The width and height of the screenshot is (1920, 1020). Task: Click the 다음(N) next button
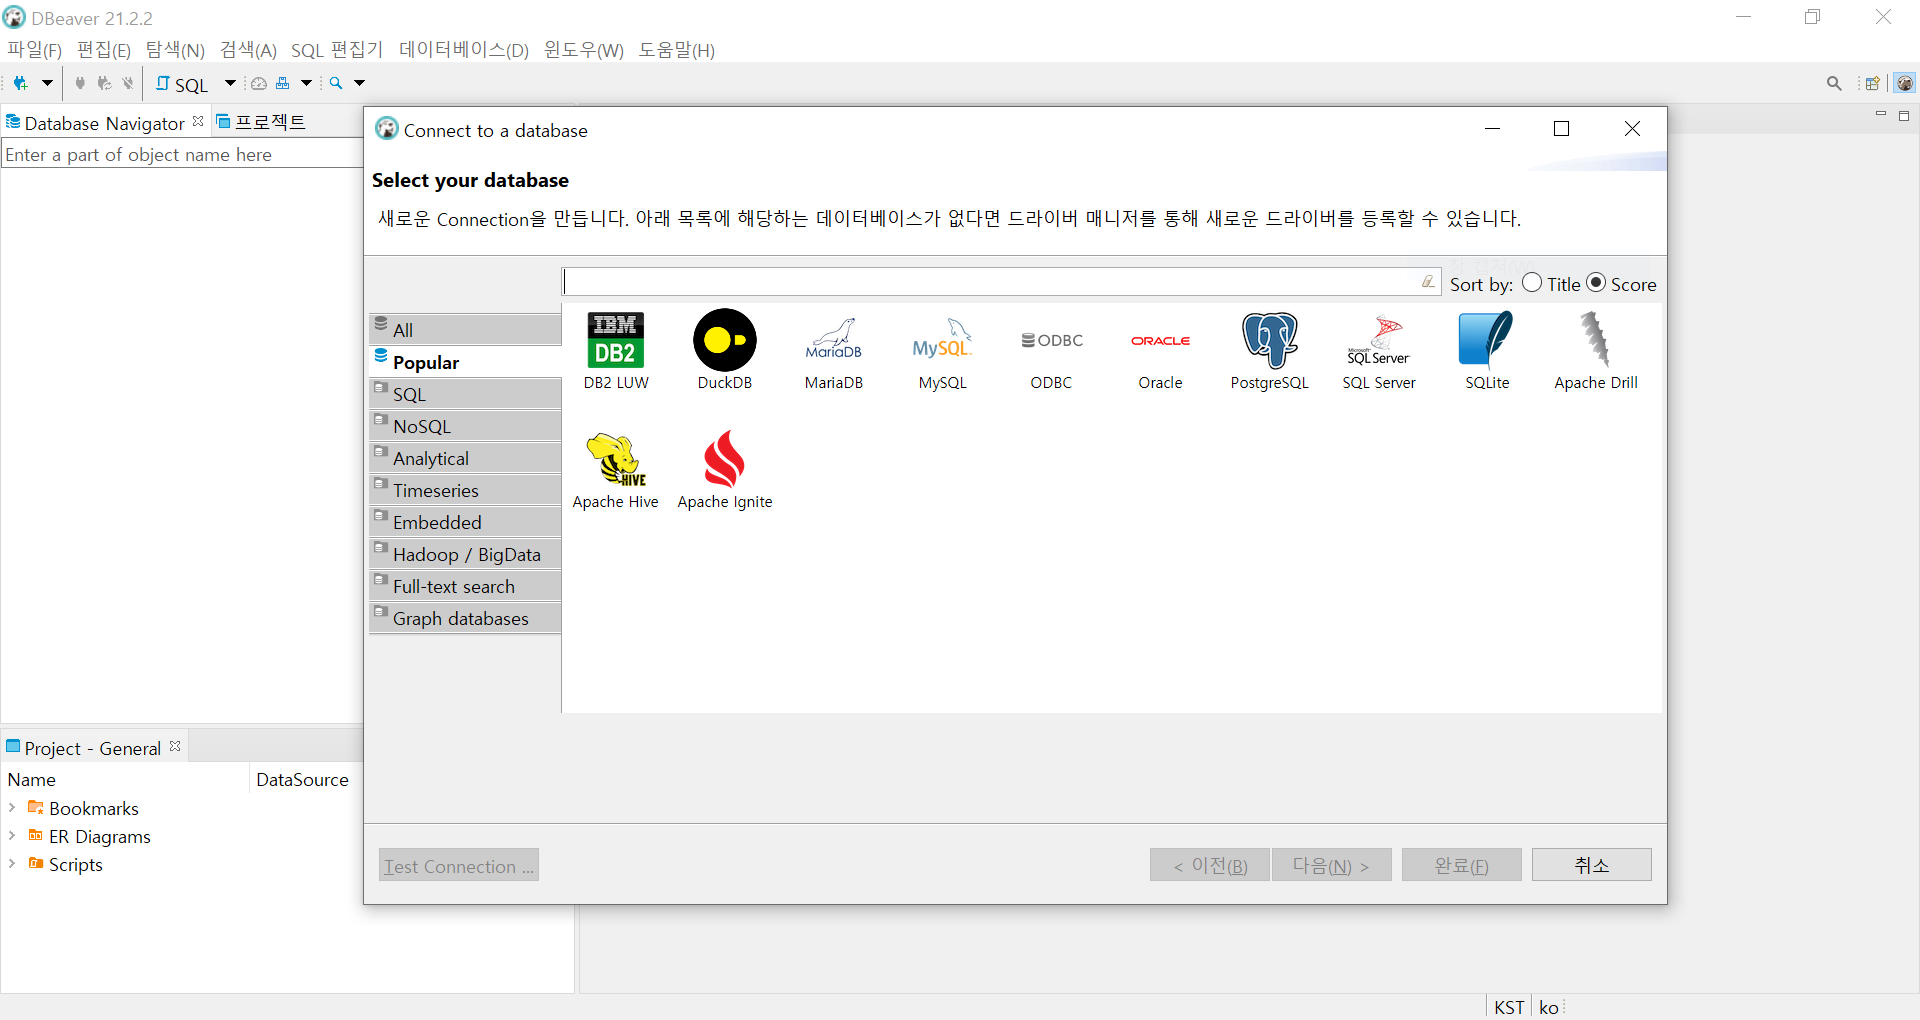pyautogui.click(x=1331, y=865)
